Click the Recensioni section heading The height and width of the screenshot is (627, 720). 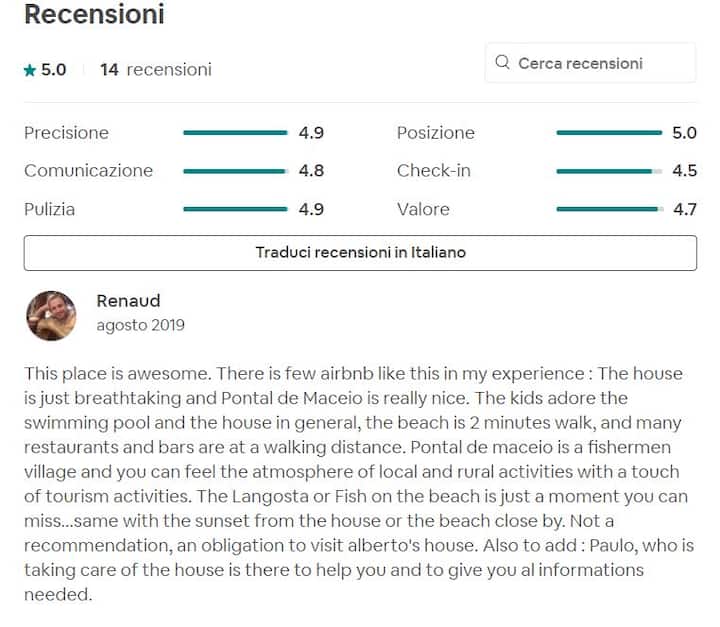point(94,15)
